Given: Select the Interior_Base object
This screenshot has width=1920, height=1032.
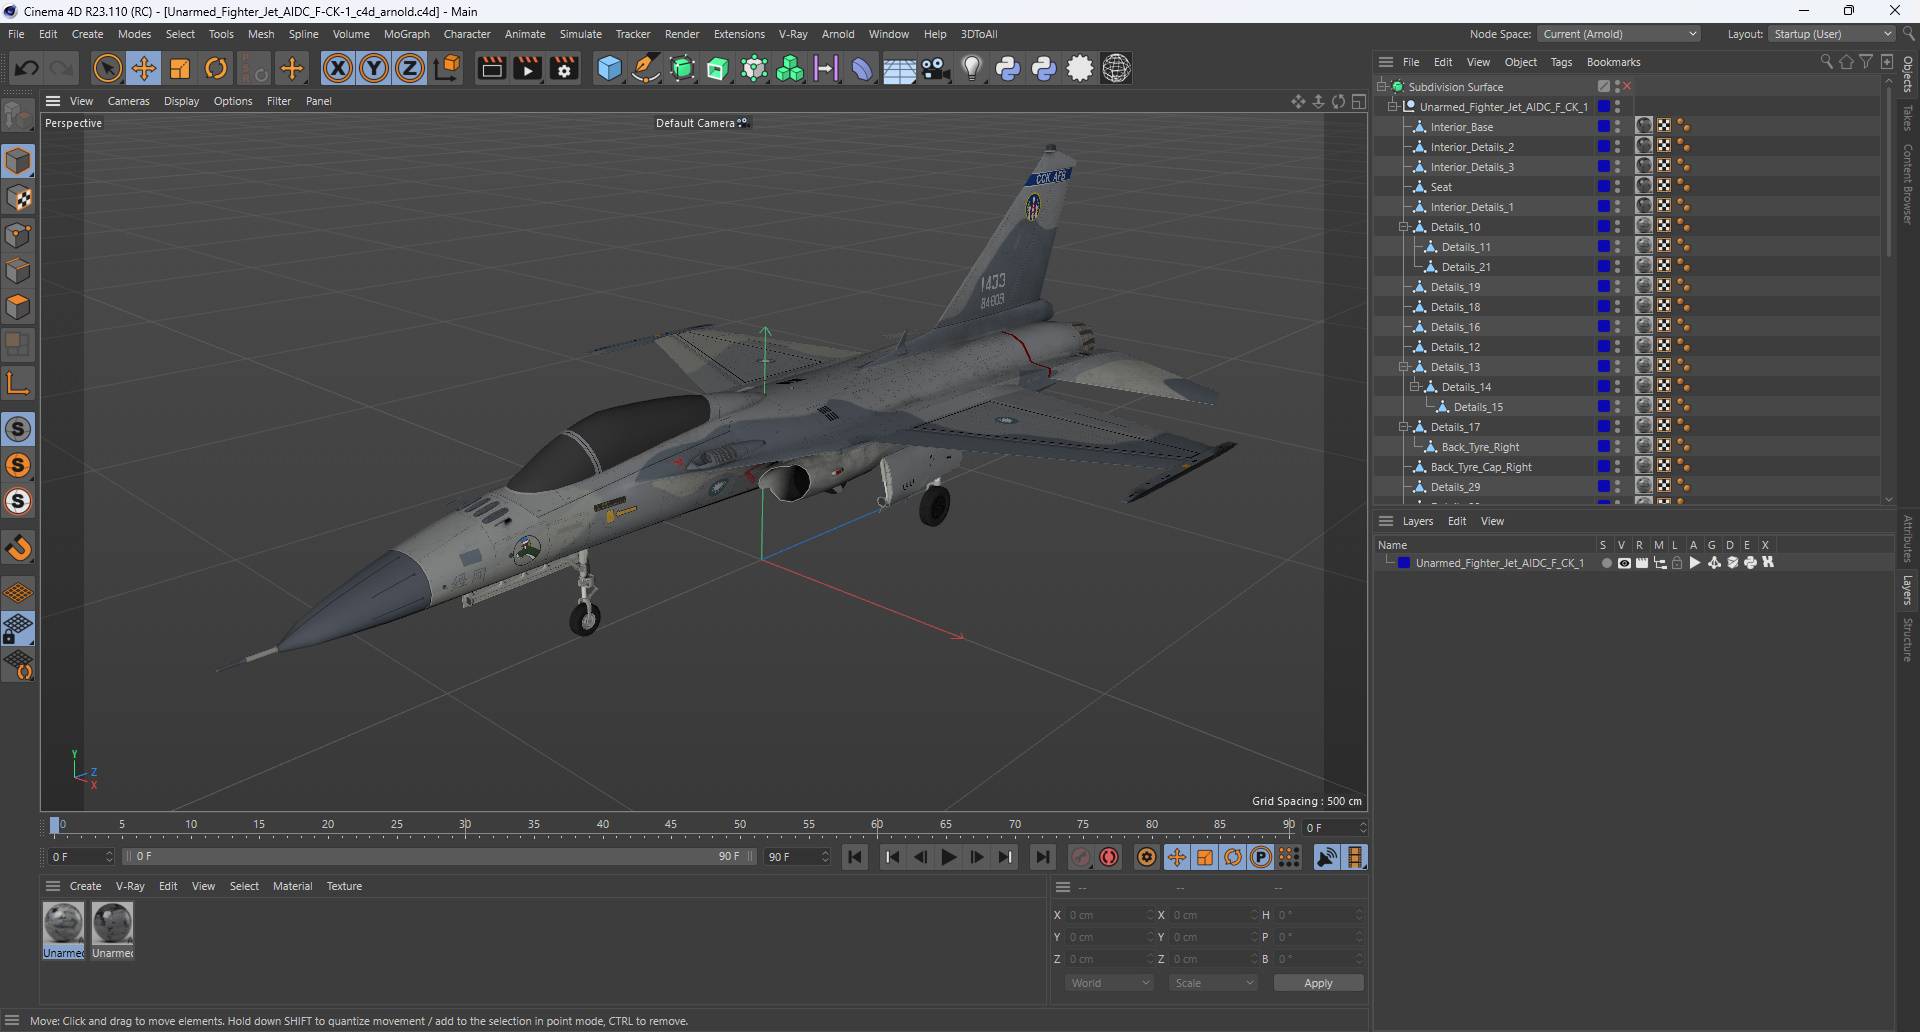Looking at the screenshot, I should click(x=1461, y=127).
